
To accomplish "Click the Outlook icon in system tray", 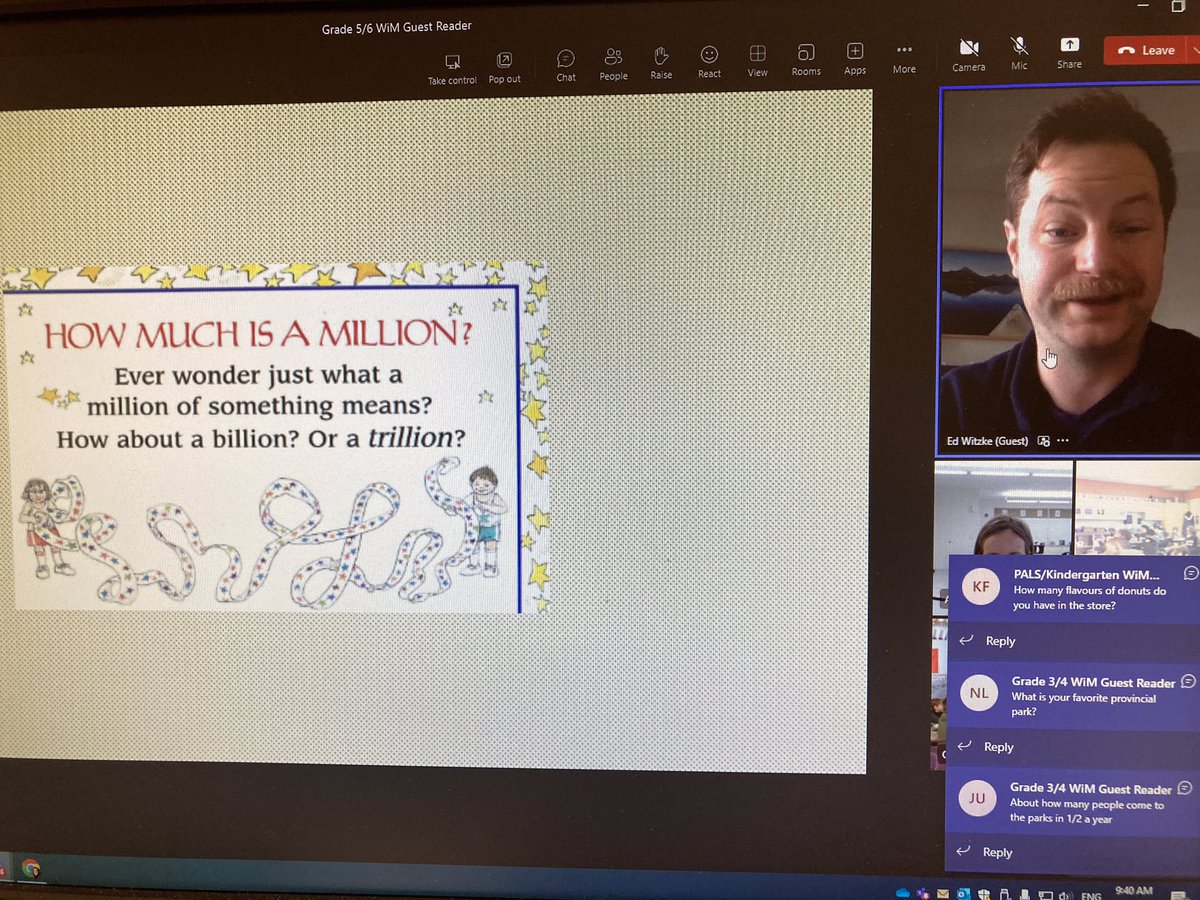I will pos(963,894).
